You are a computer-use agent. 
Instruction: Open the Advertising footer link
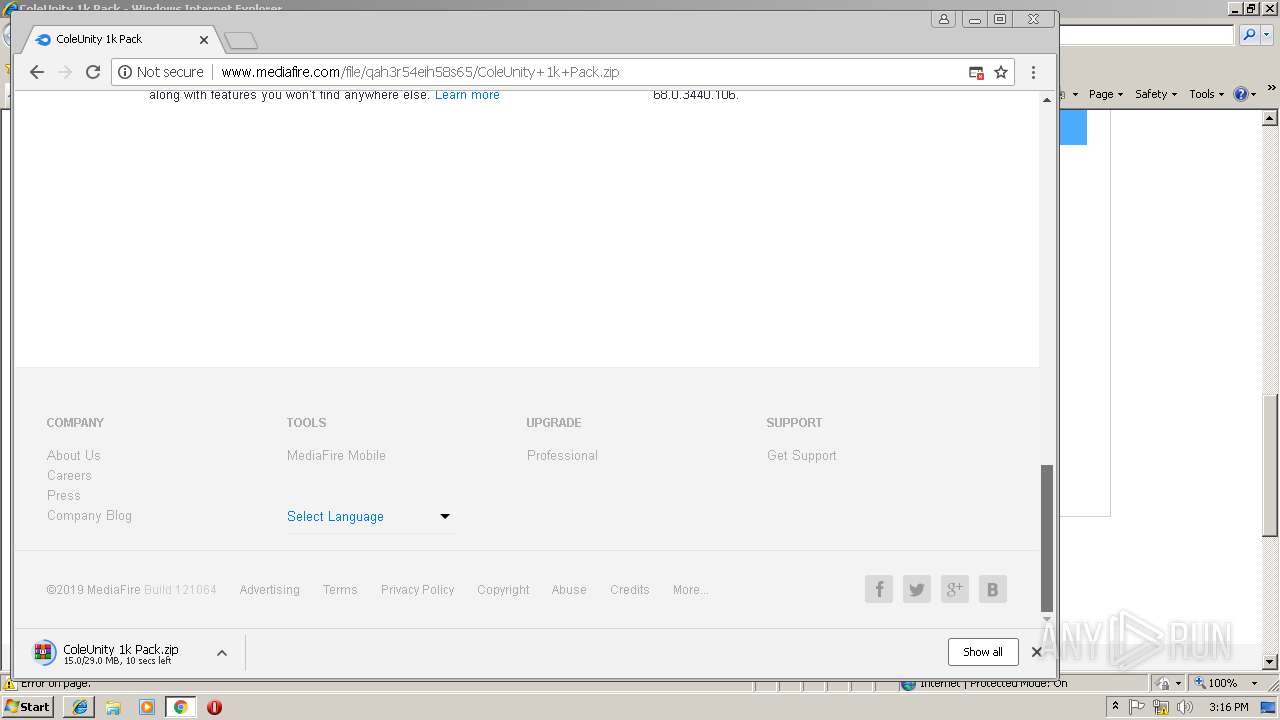(269, 590)
